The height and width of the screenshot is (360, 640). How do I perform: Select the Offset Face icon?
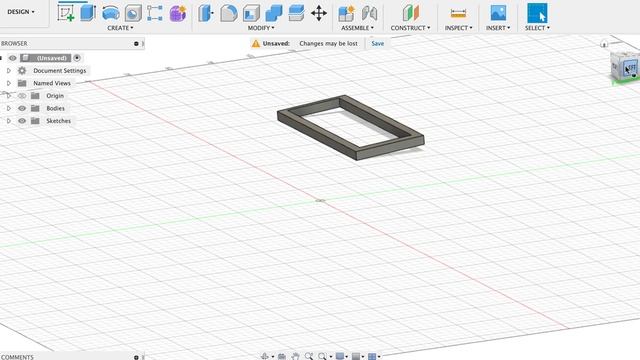point(296,13)
